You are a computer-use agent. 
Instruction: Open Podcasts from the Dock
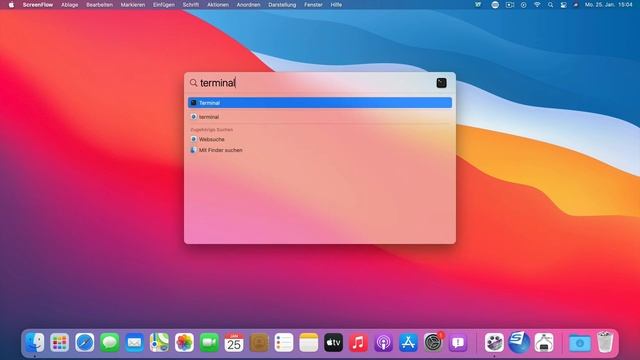pos(383,342)
